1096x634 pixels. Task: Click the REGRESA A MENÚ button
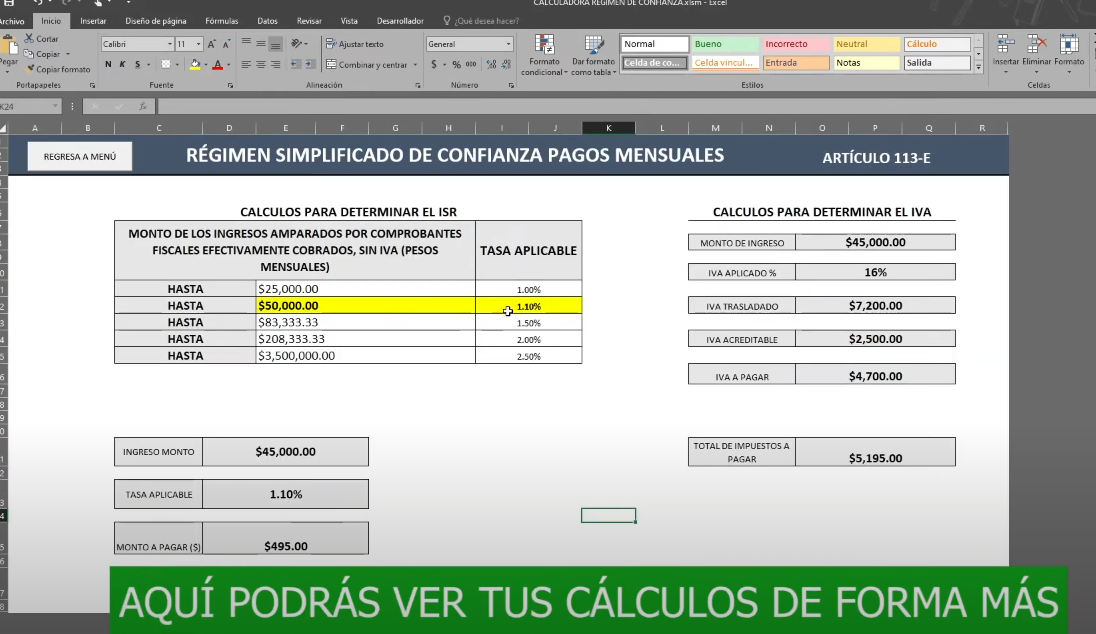click(78, 156)
